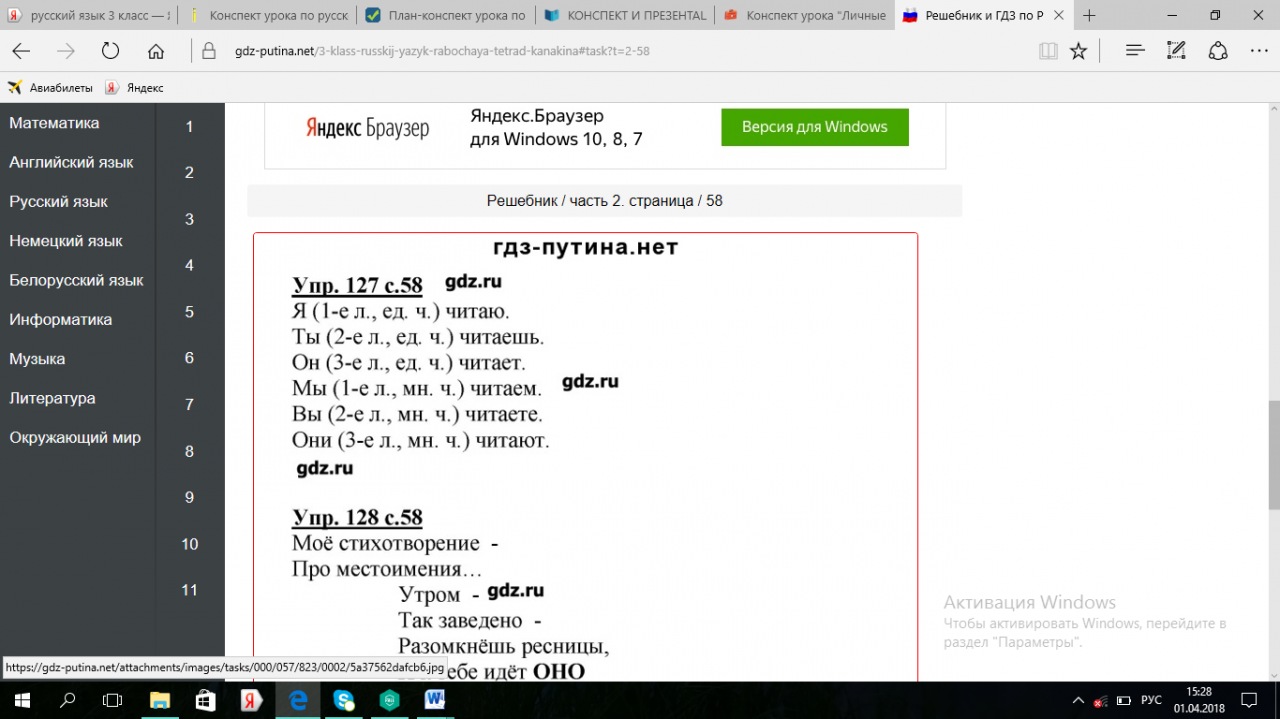
Task: Select Русский язык in the subject sidebar
Action: tap(59, 201)
